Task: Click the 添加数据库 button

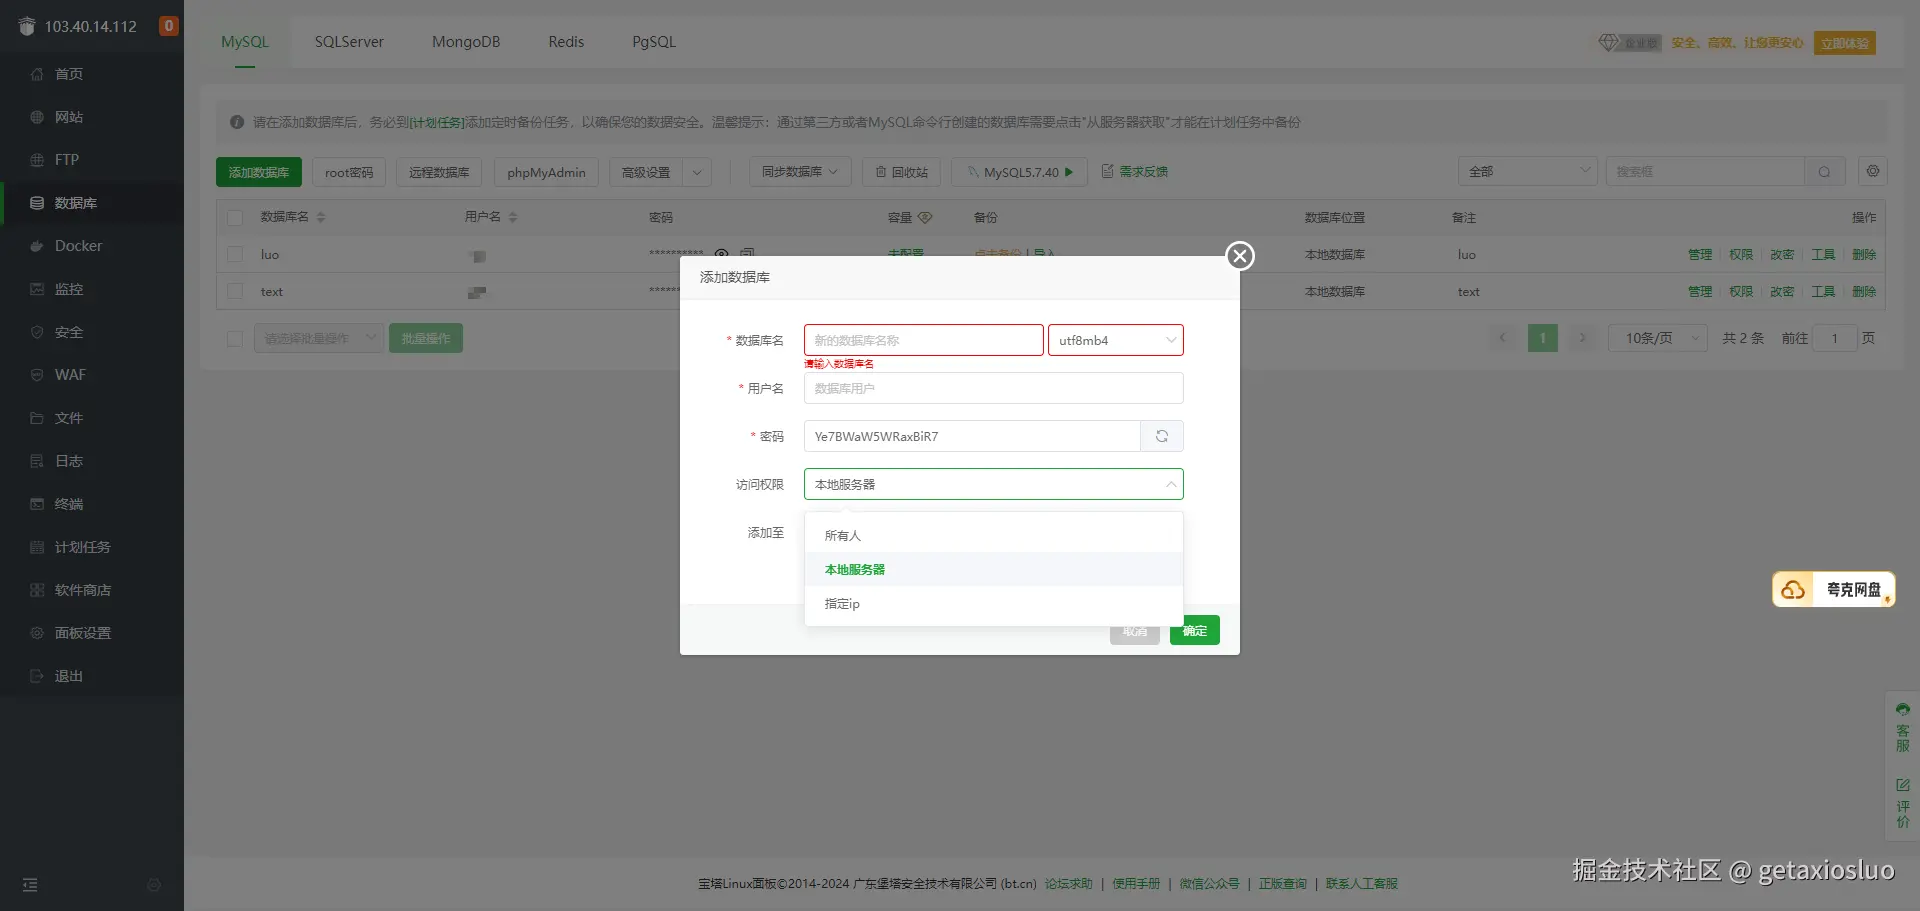Action: tap(259, 172)
